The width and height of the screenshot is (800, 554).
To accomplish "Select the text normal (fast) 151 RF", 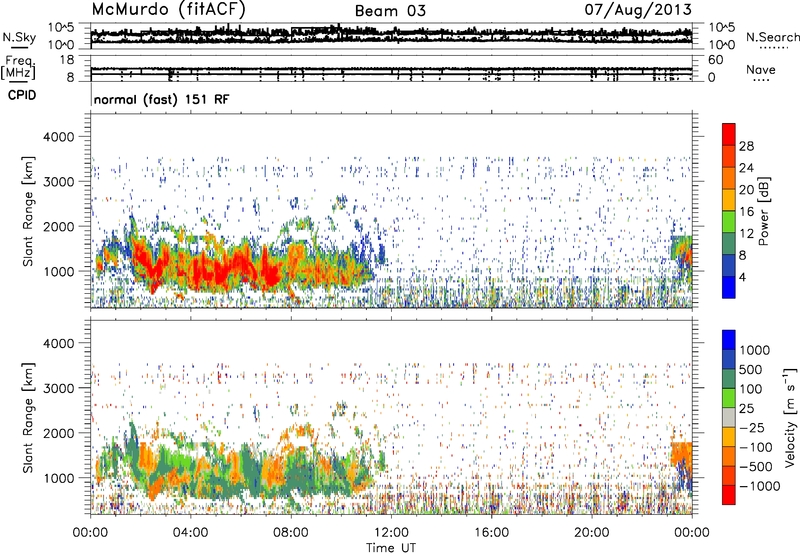I will tap(161, 99).
